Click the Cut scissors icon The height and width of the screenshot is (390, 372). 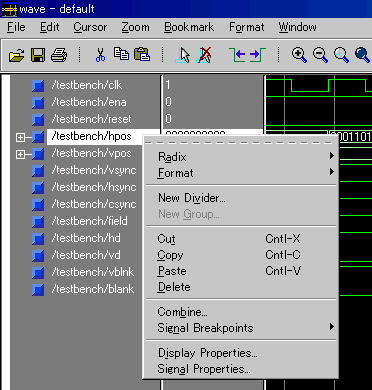(x=100, y=55)
